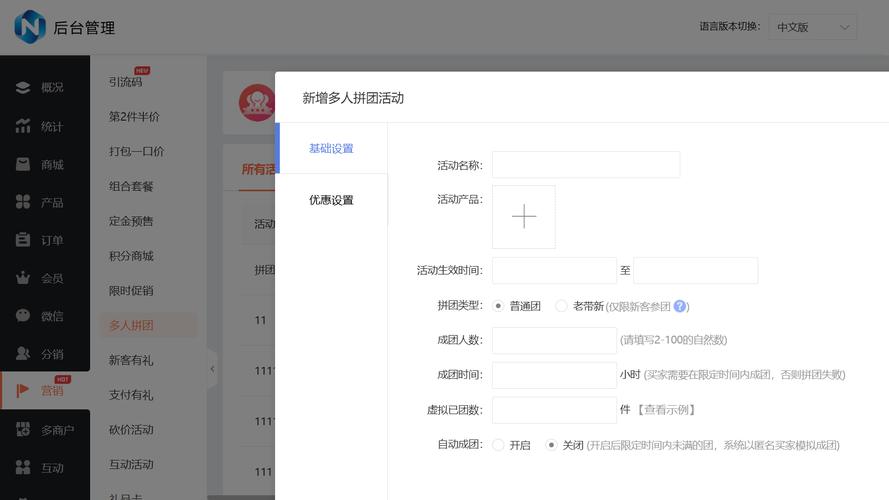Select 开启 for 自动成团
This screenshot has width=889, height=500.
498,445
